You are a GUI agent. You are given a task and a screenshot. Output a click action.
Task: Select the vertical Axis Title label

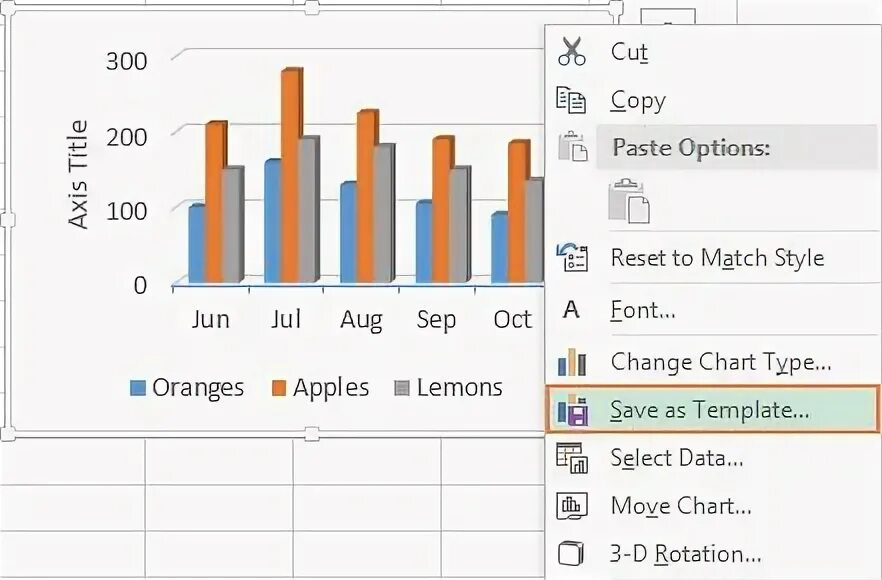[x=78, y=174]
